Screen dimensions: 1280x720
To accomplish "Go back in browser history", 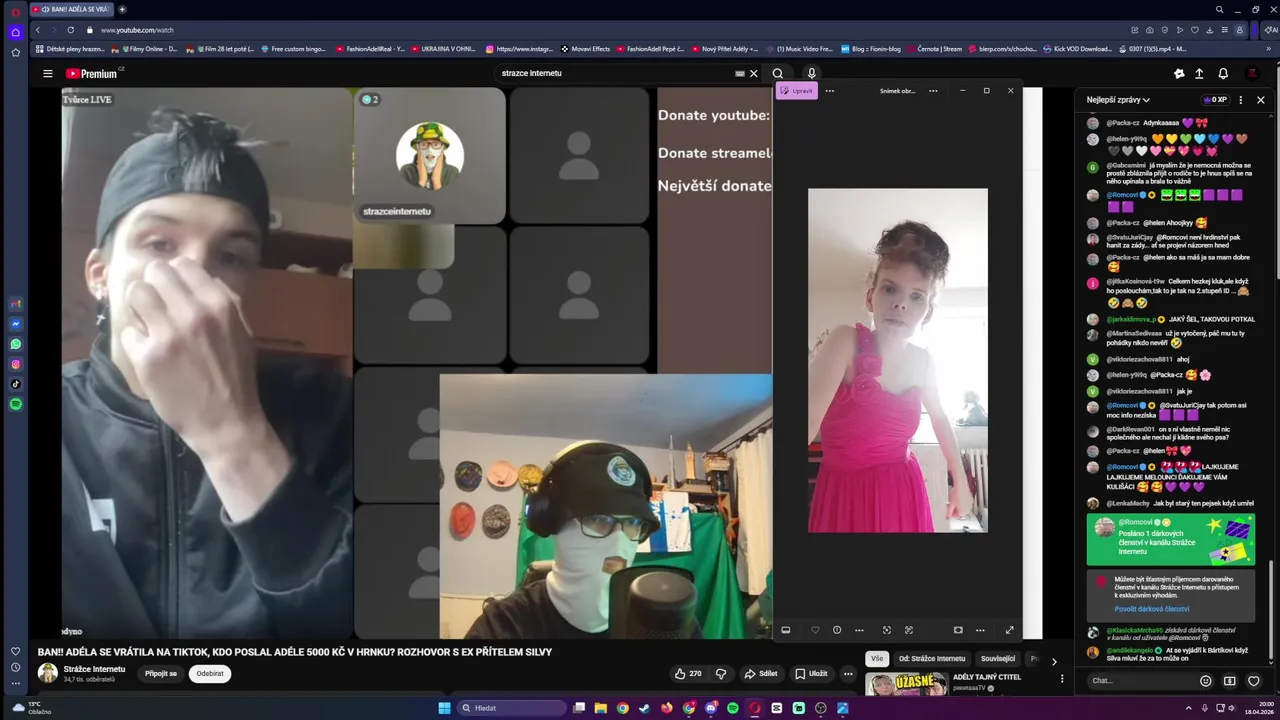I will [x=38, y=30].
